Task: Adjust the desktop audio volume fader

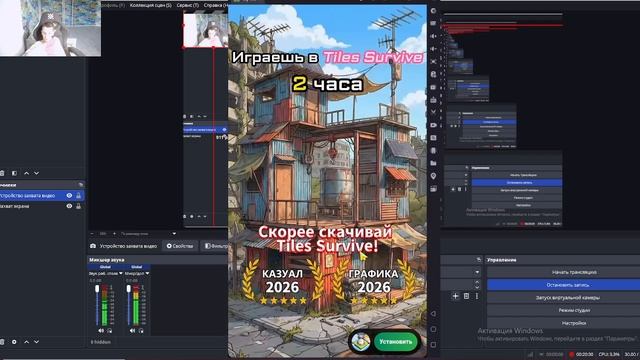Action: click(x=97, y=289)
